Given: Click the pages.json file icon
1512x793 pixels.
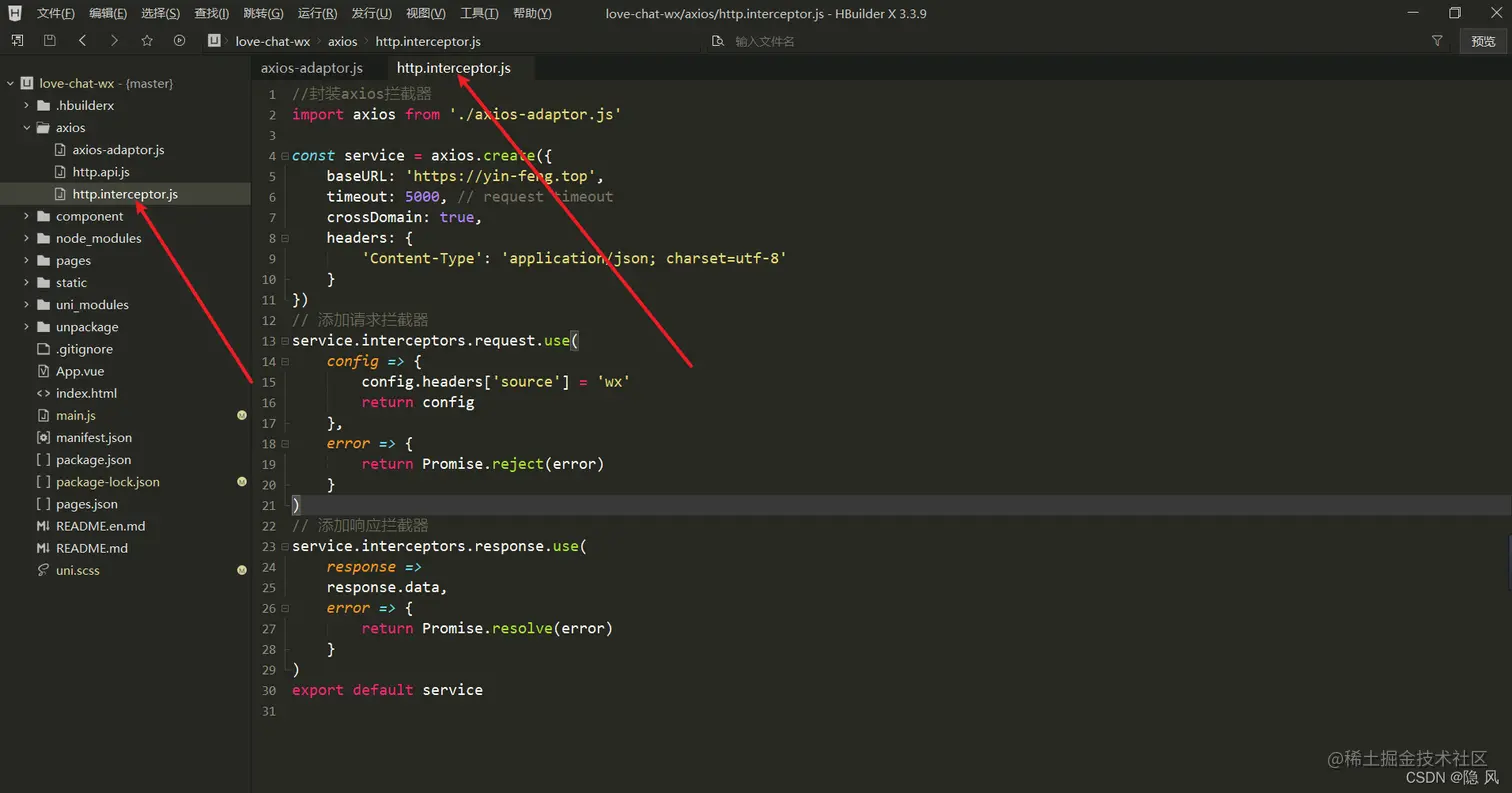Looking at the screenshot, I should pos(43,504).
